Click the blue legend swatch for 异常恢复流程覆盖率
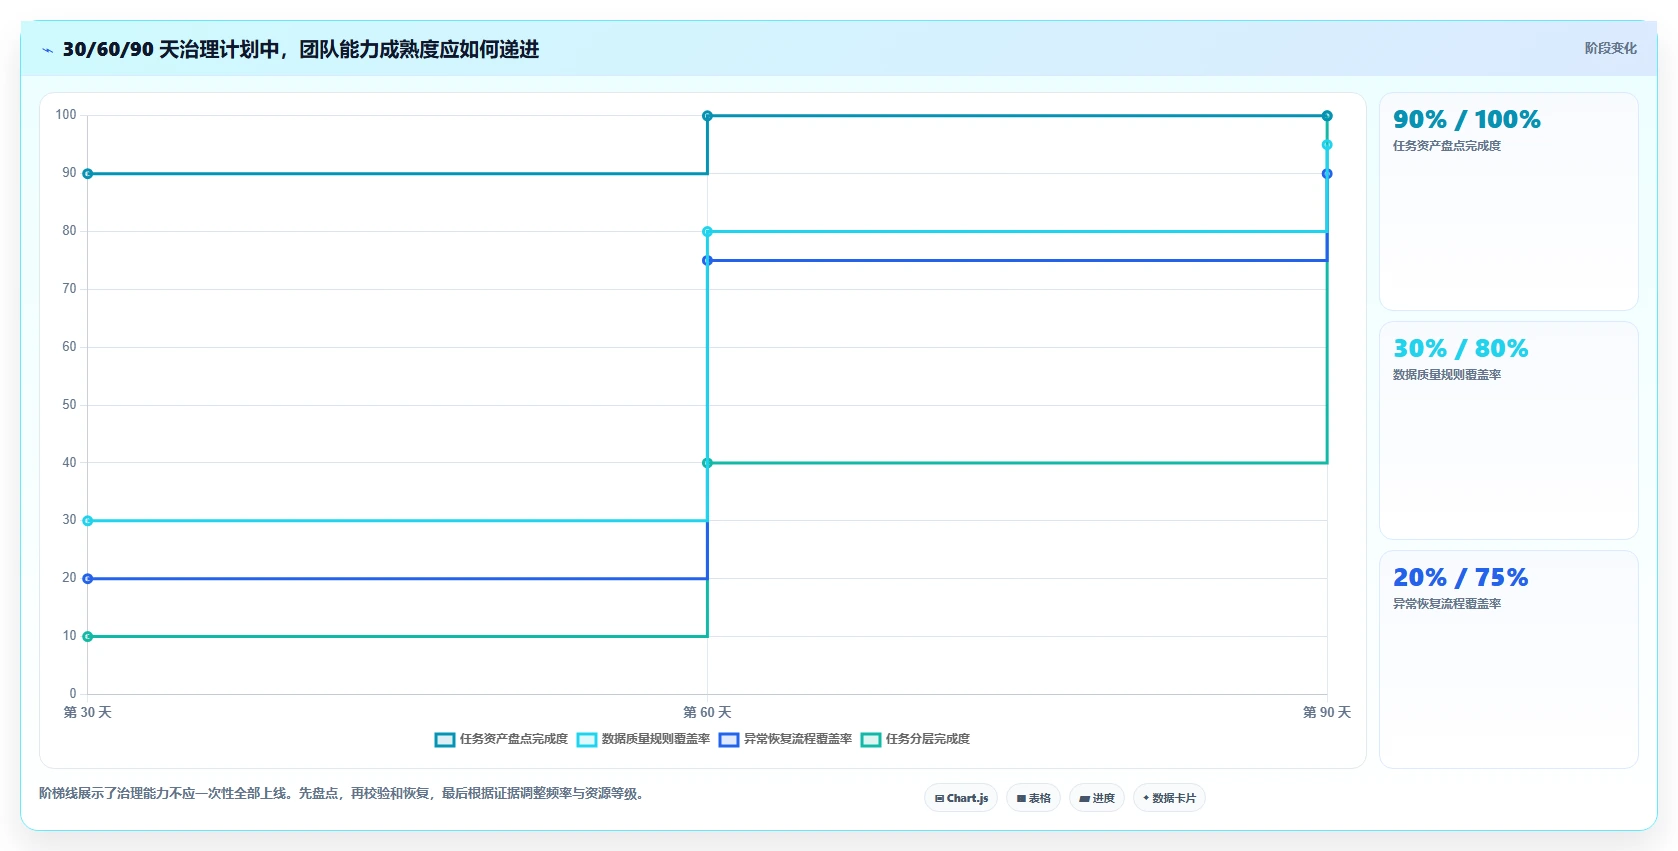The width and height of the screenshot is (1678, 851). tap(729, 740)
